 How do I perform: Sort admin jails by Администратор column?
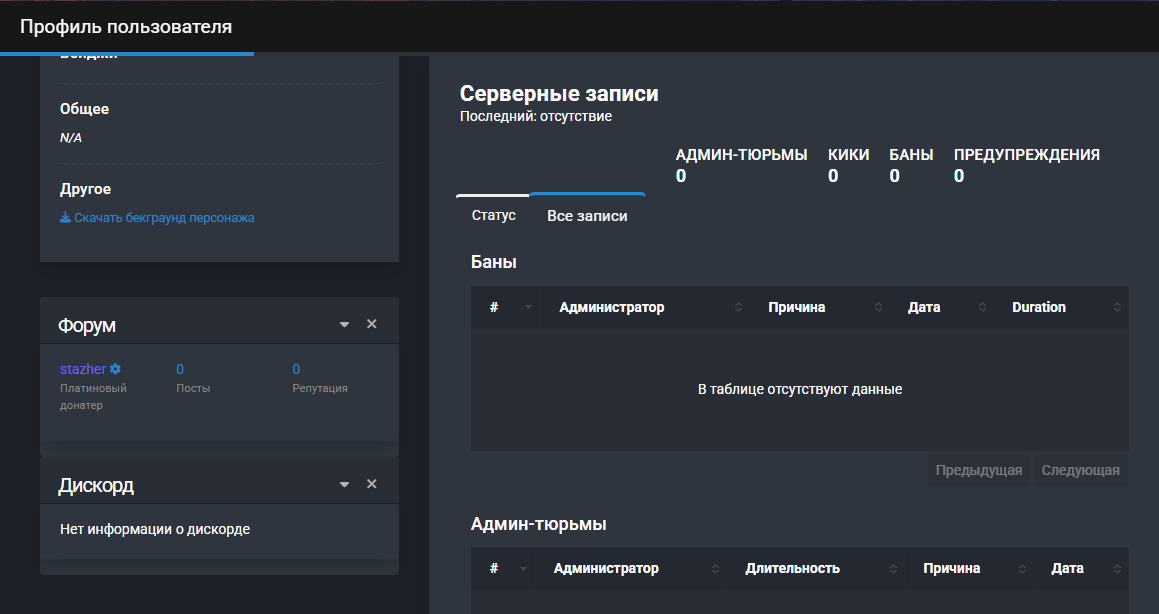click(x=606, y=568)
